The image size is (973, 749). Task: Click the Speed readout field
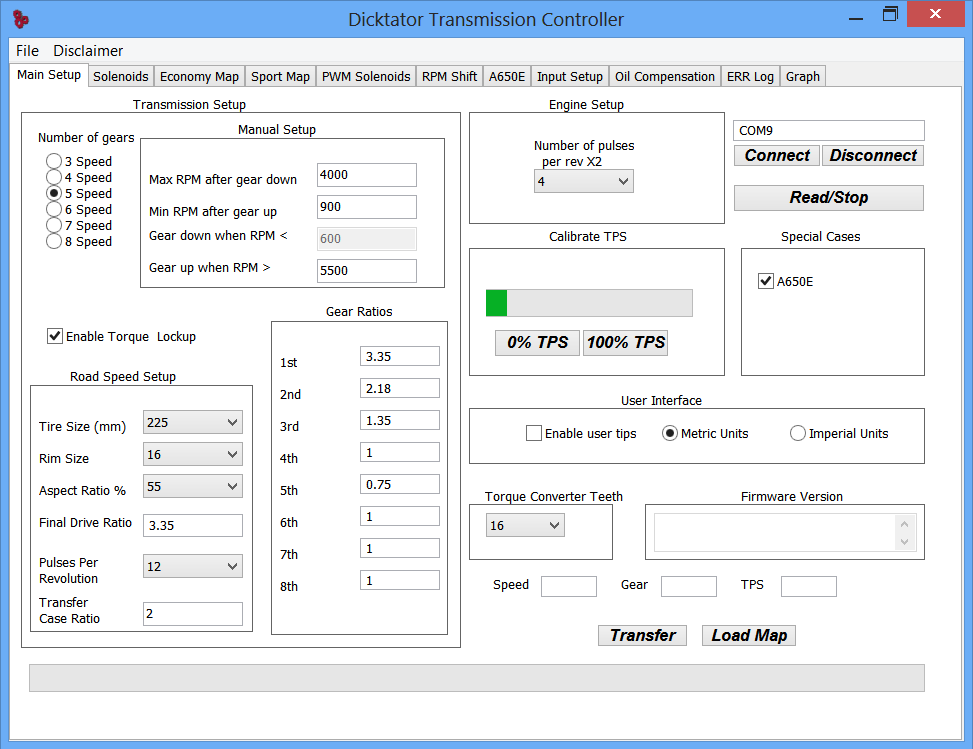coord(569,586)
